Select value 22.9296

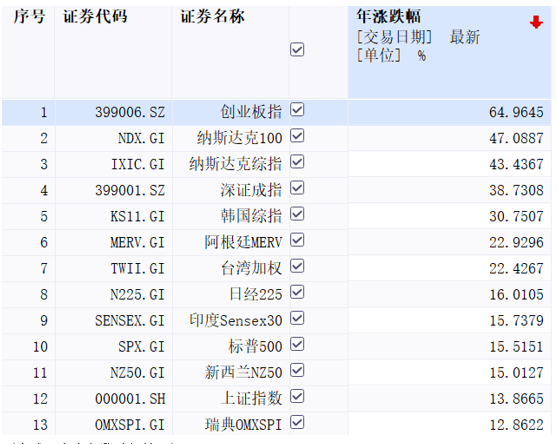click(x=516, y=243)
